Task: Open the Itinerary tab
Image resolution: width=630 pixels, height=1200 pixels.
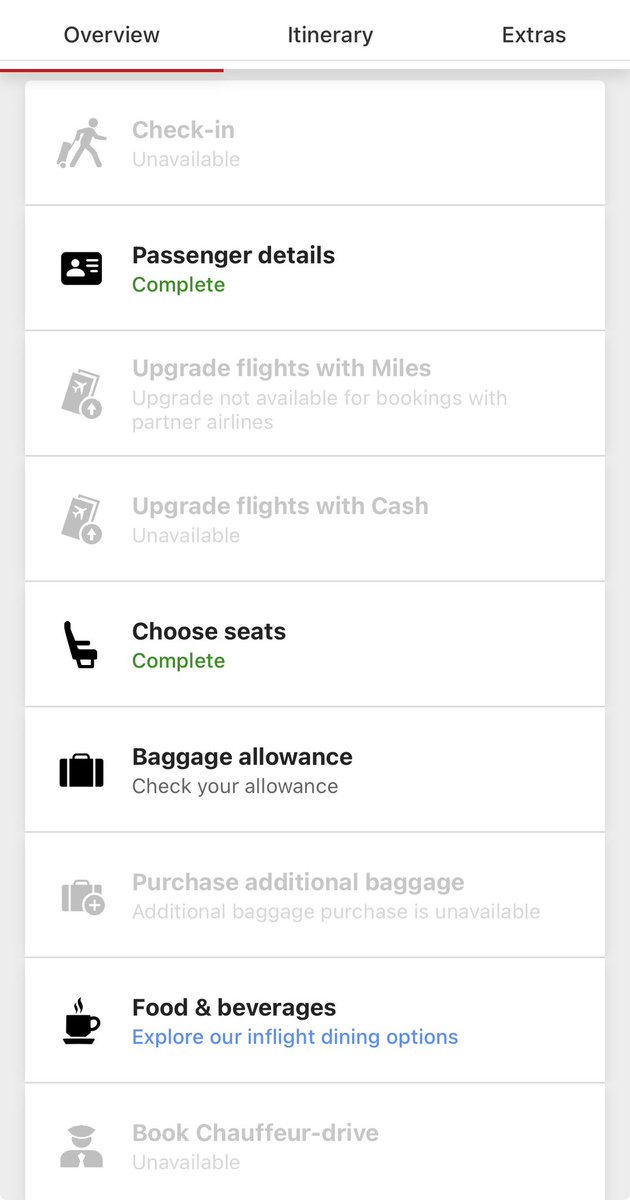Action: pos(330,35)
